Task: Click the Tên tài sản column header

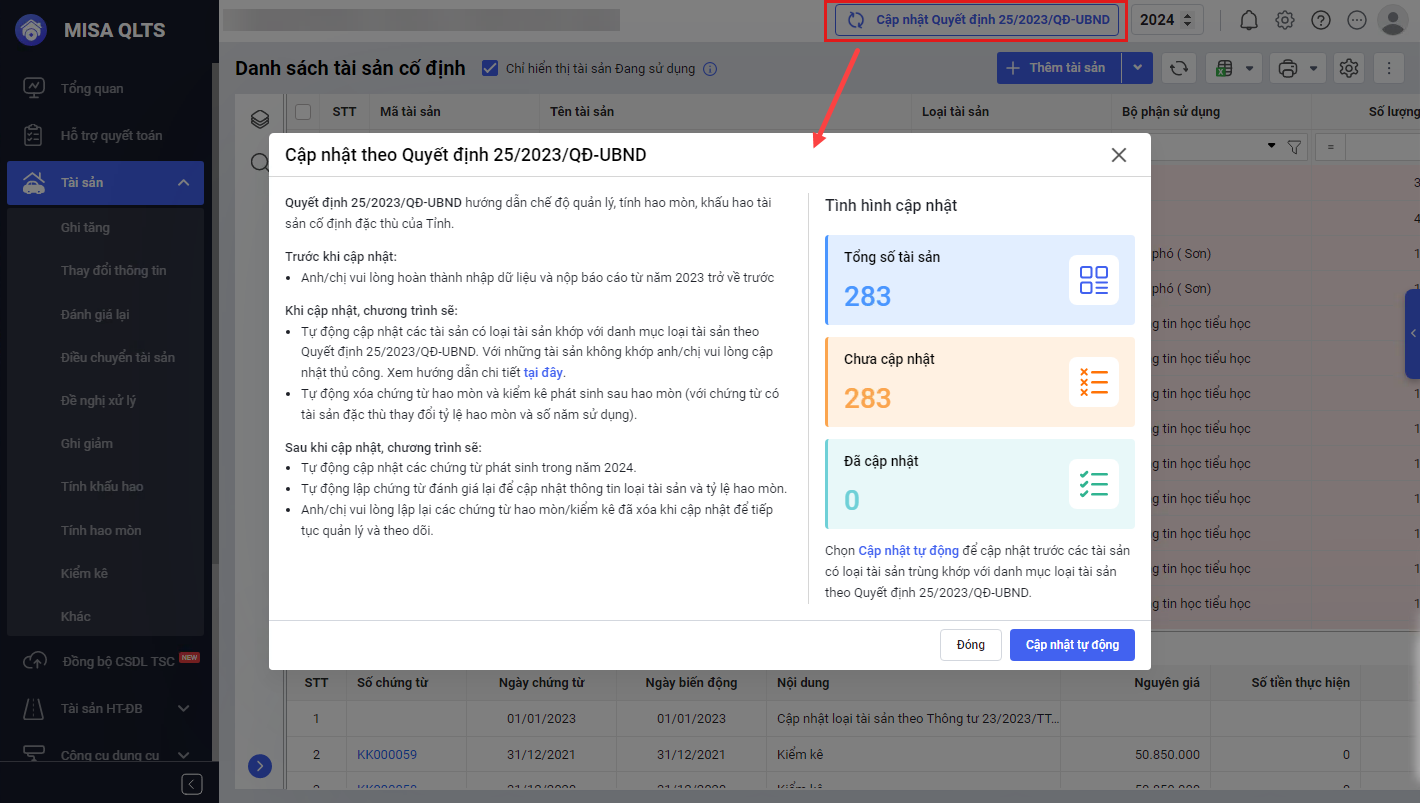Action: click(582, 111)
